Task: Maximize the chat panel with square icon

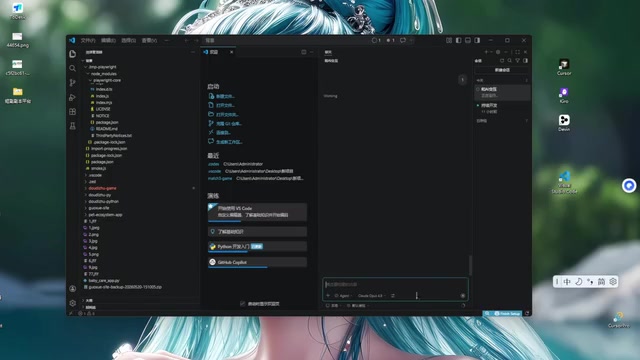Action: tap(518, 52)
